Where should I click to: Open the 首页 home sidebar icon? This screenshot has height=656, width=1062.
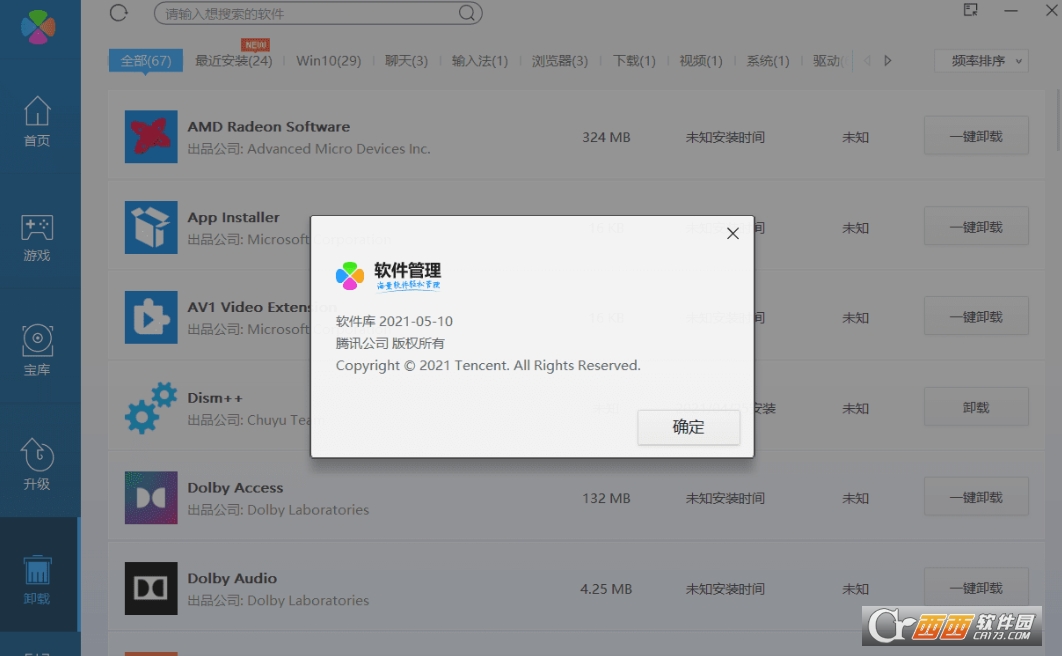pyautogui.click(x=37, y=121)
